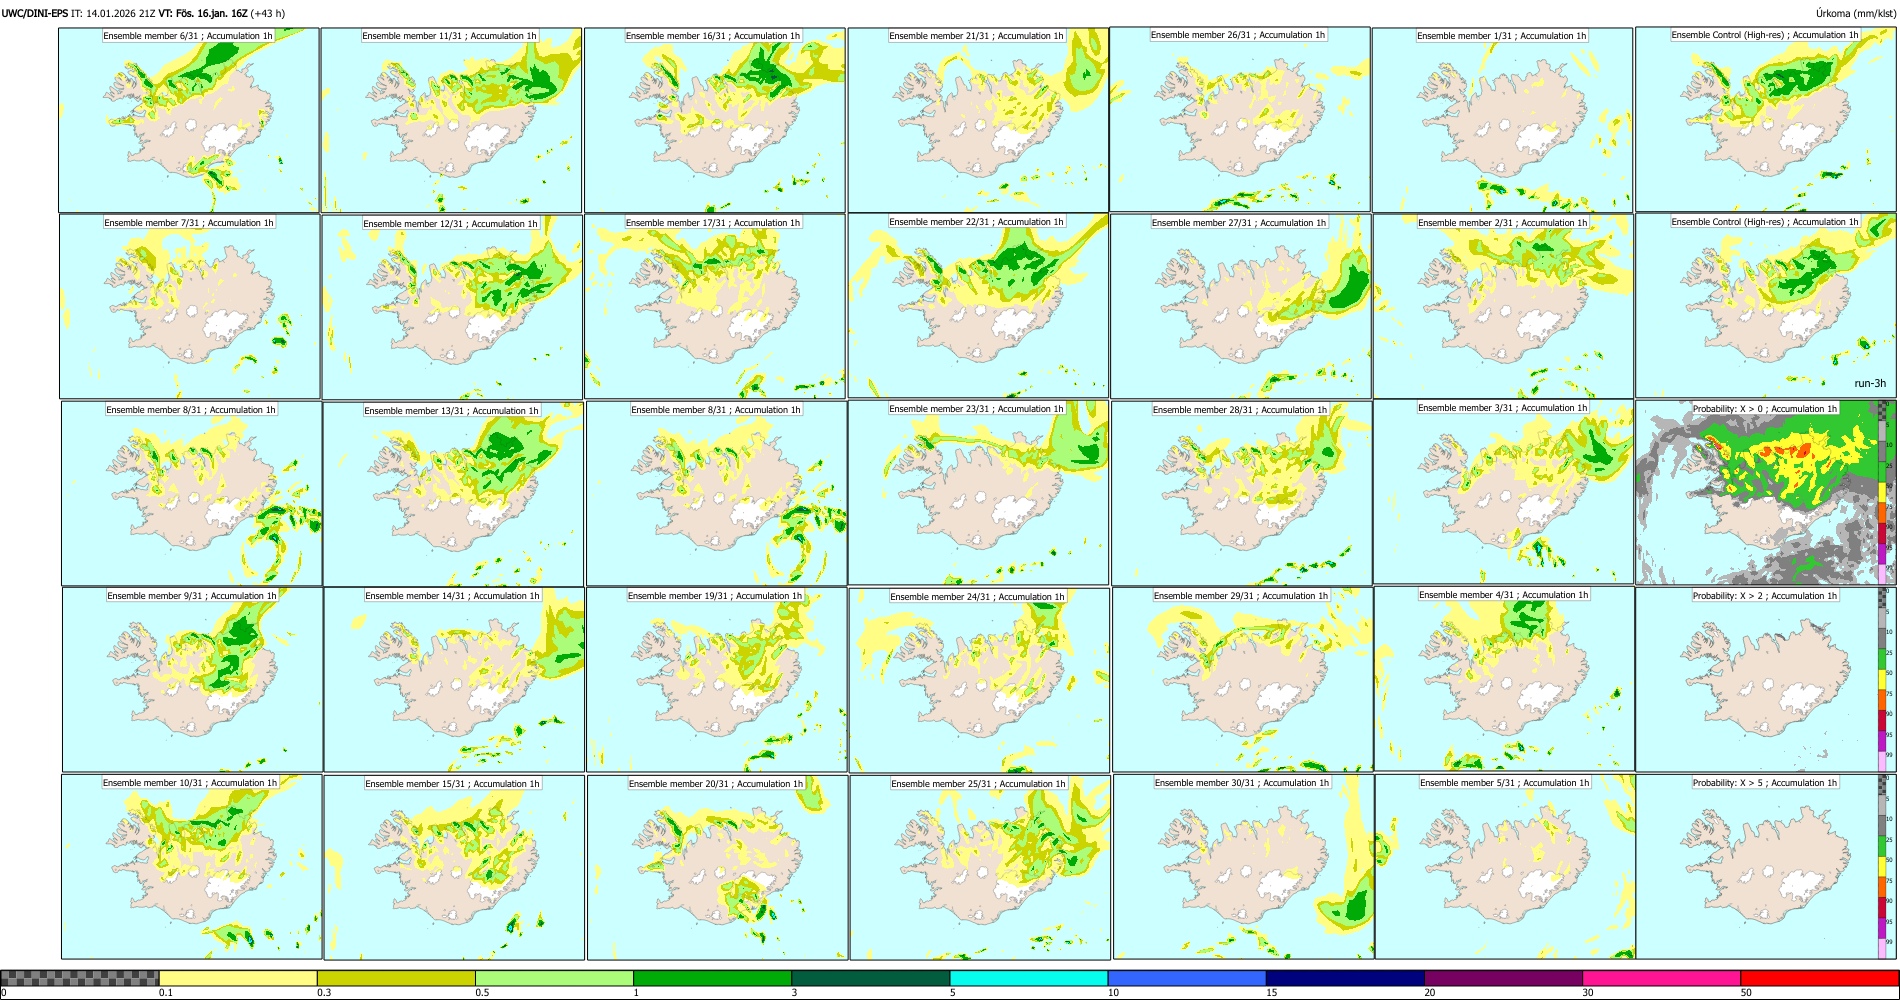Select the Probability X > 2 map panel
Image resolution: width=1900 pixels, height=1000 pixels.
(x=1766, y=679)
